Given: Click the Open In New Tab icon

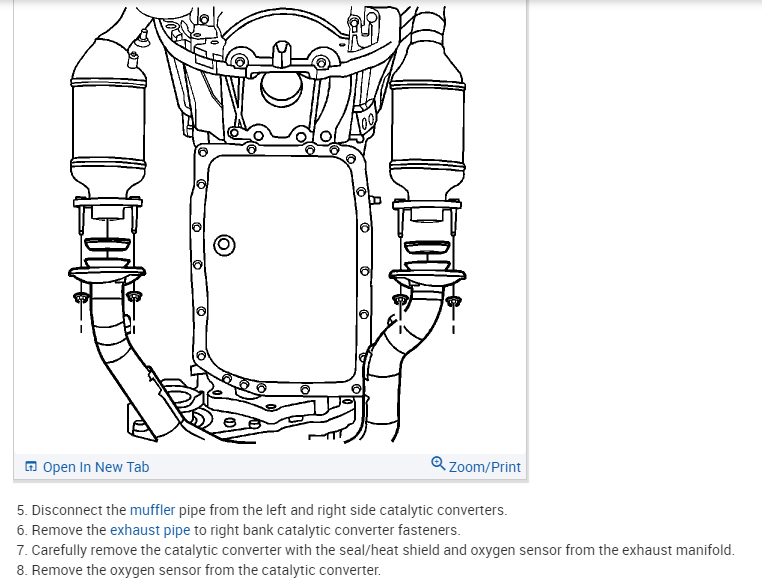Looking at the screenshot, I should 31,466.
